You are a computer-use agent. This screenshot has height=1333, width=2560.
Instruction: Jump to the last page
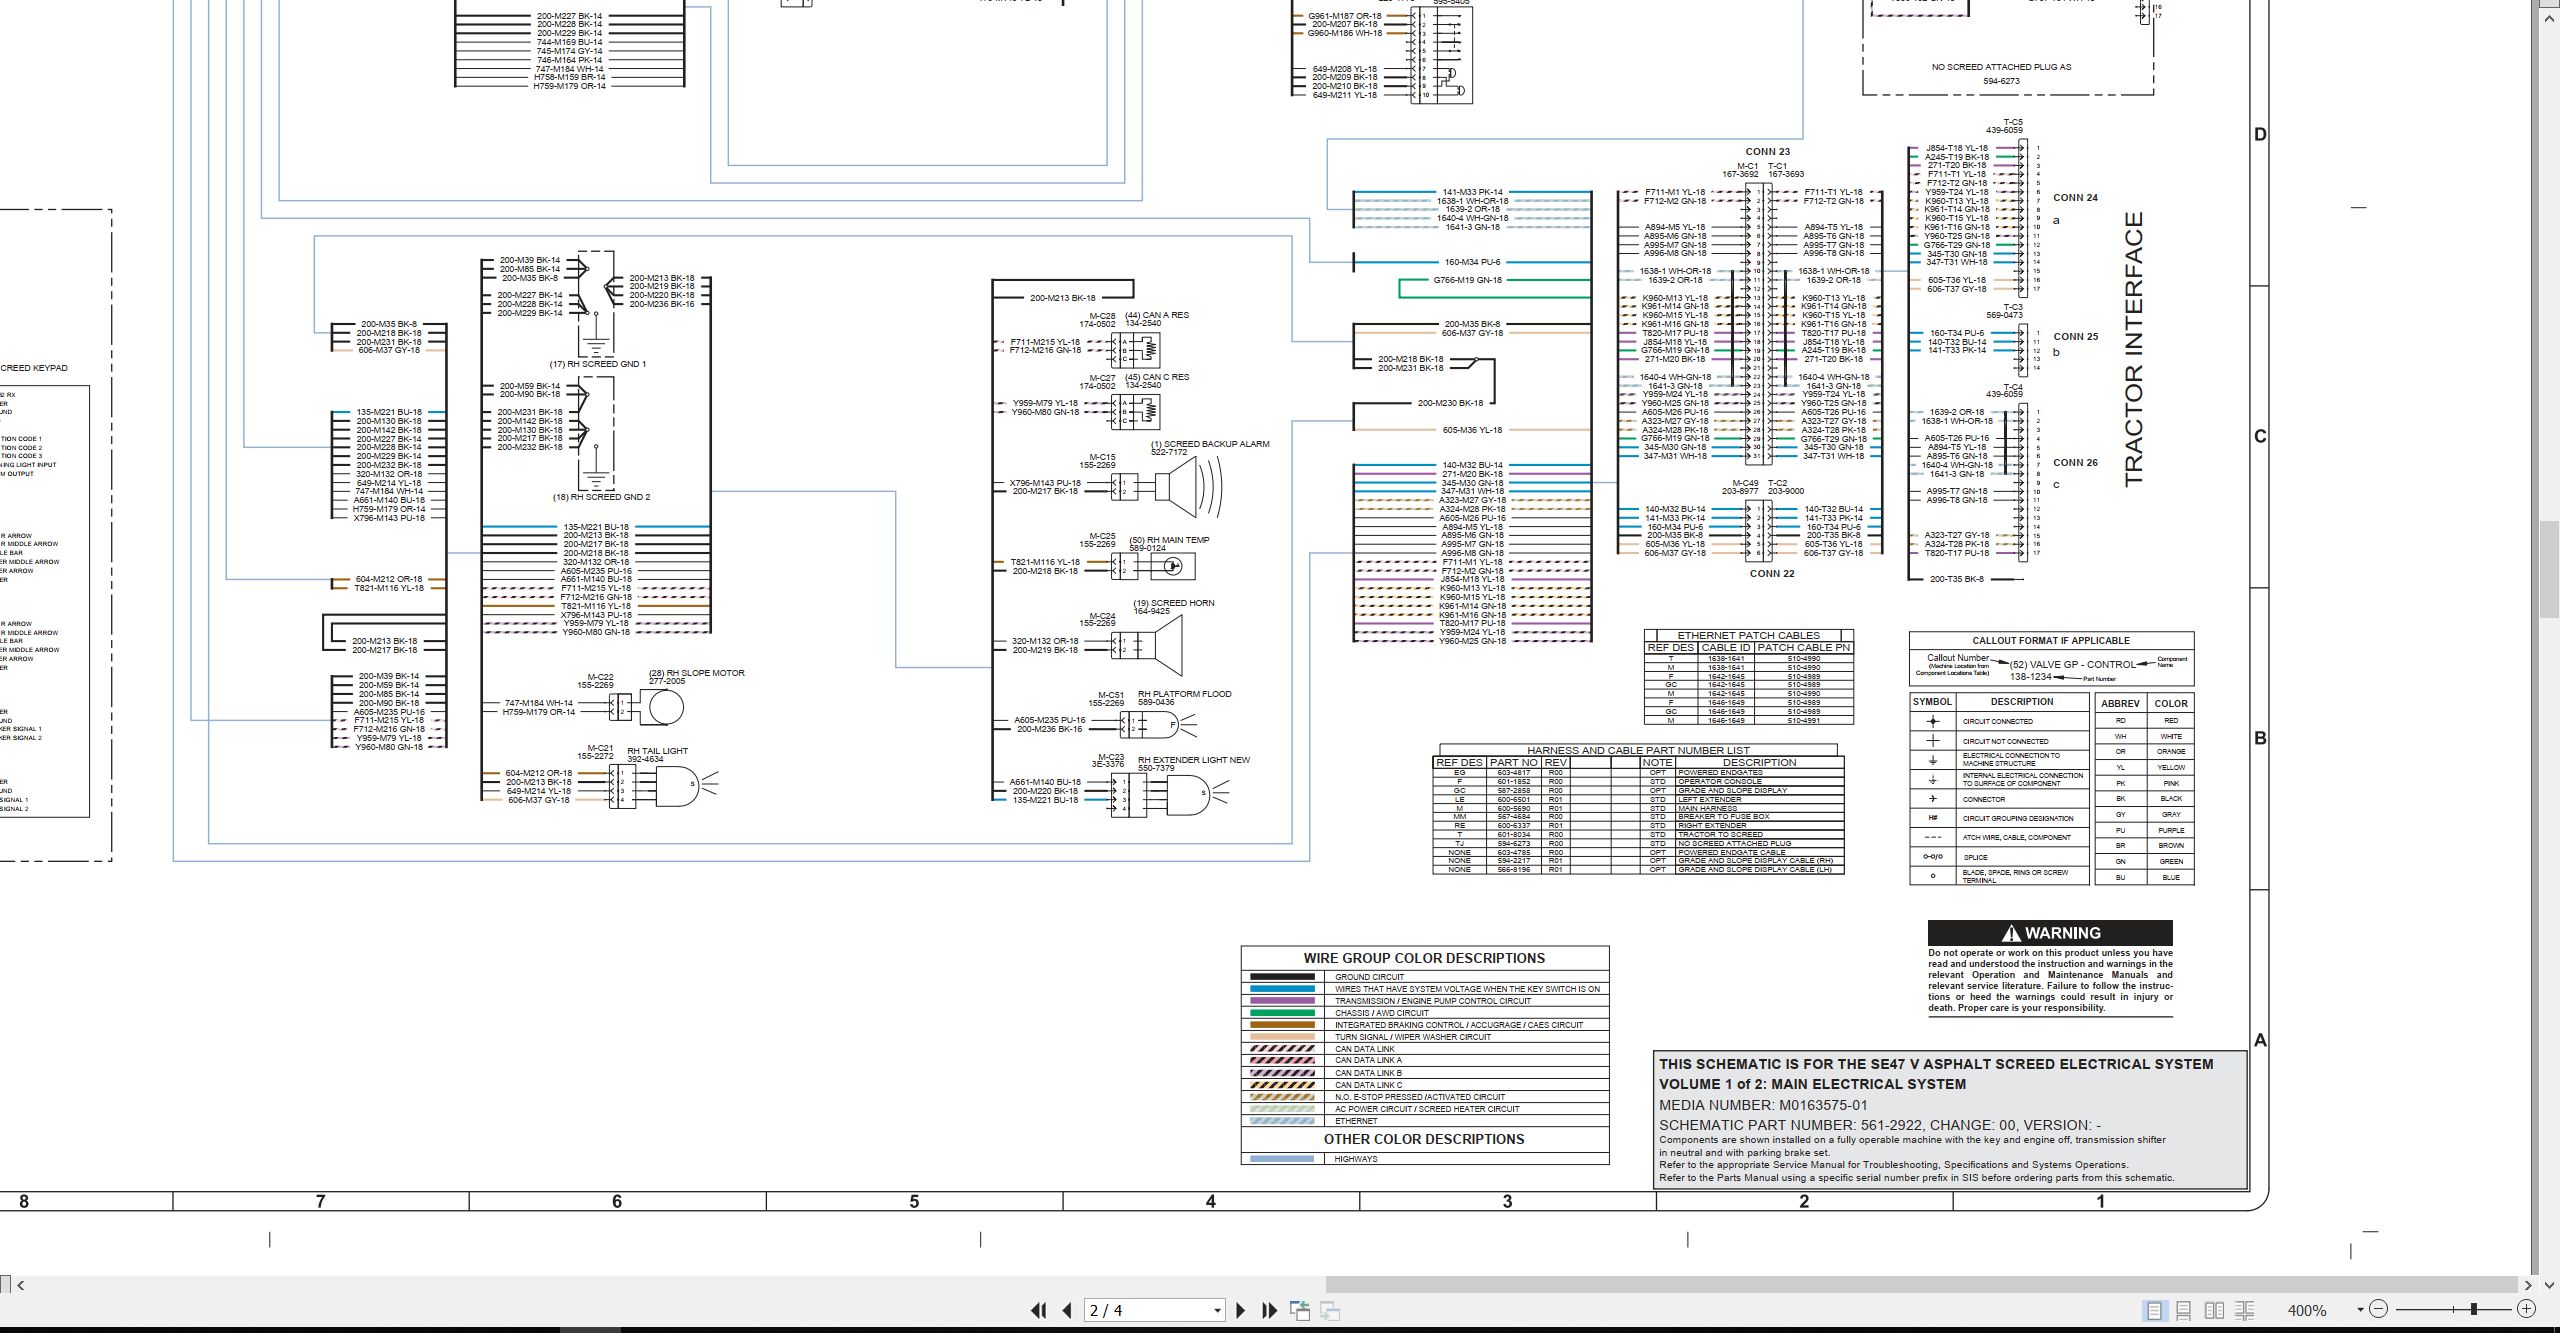(1269, 1310)
